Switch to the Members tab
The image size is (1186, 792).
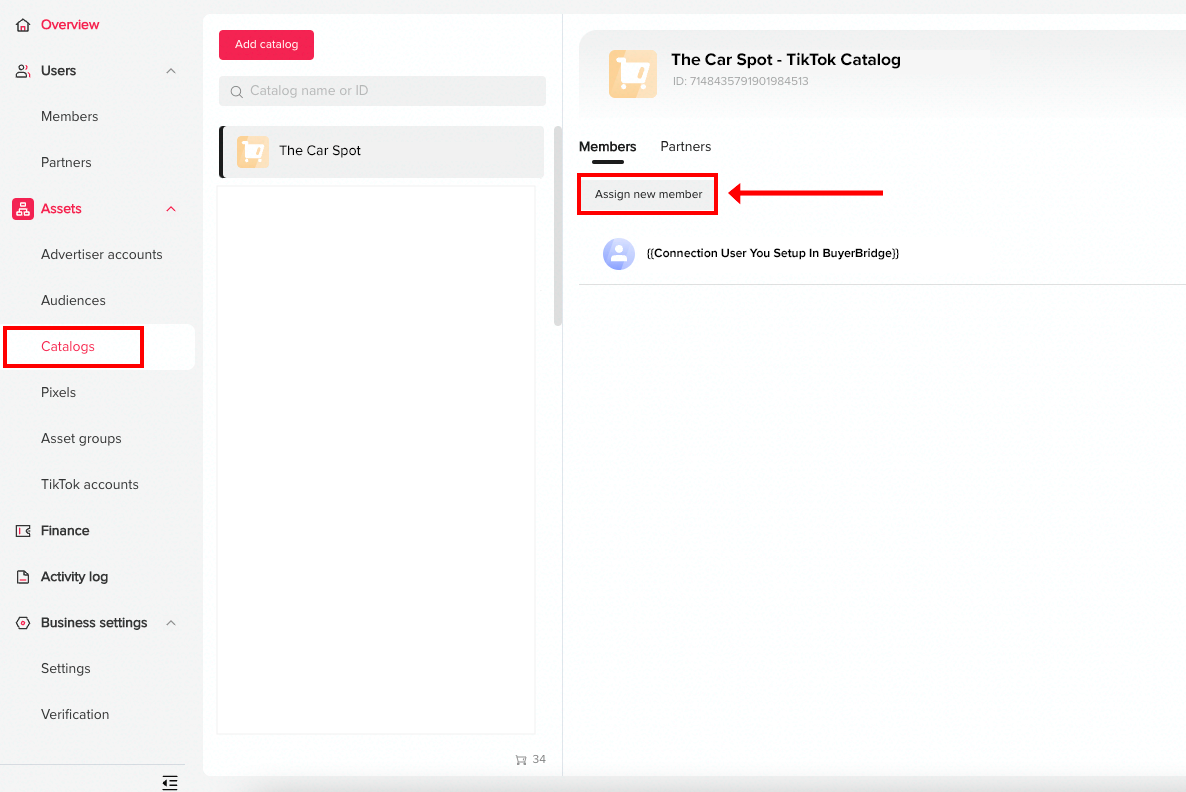pos(607,147)
